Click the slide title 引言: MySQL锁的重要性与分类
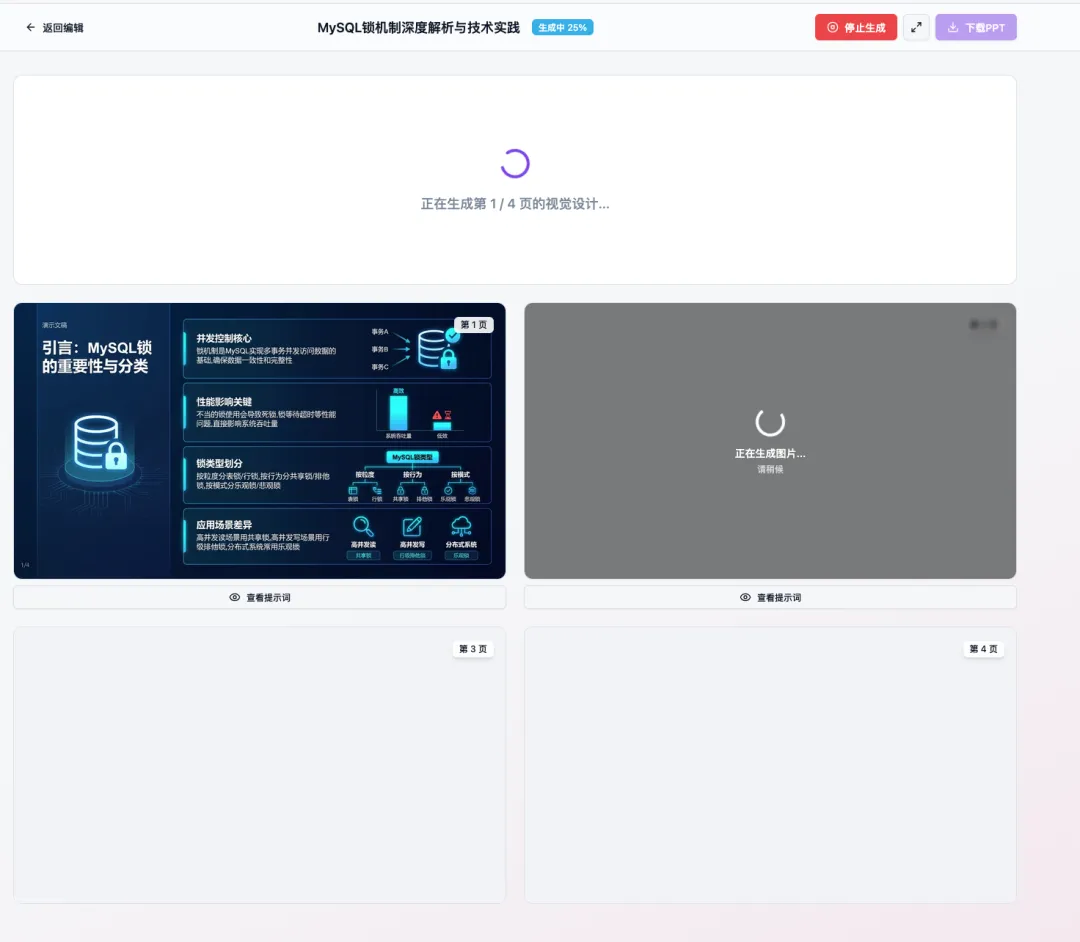The image size is (1080, 942). pos(96,357)
